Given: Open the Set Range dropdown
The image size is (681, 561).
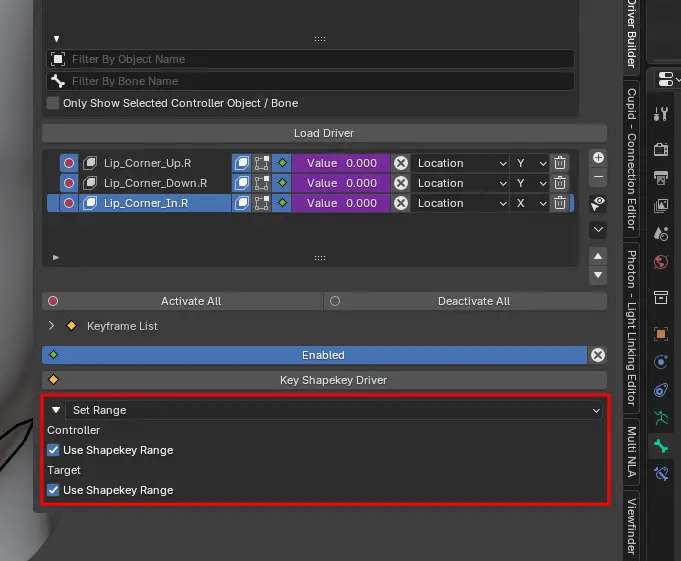Looking at the screenshot, I should click(335, 410).
